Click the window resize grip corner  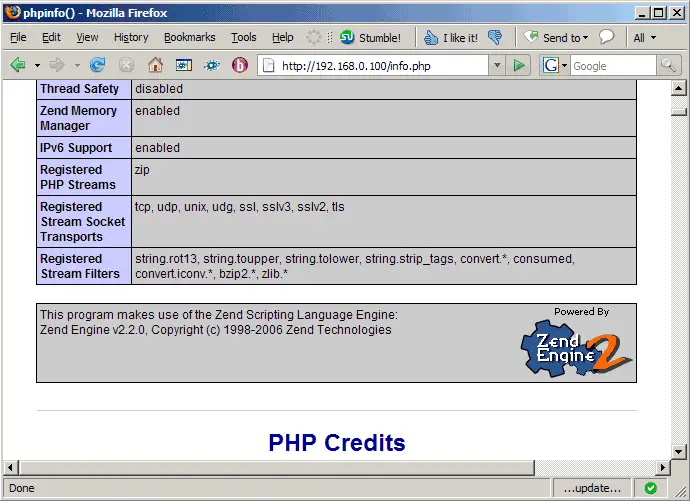coord(681,492)
